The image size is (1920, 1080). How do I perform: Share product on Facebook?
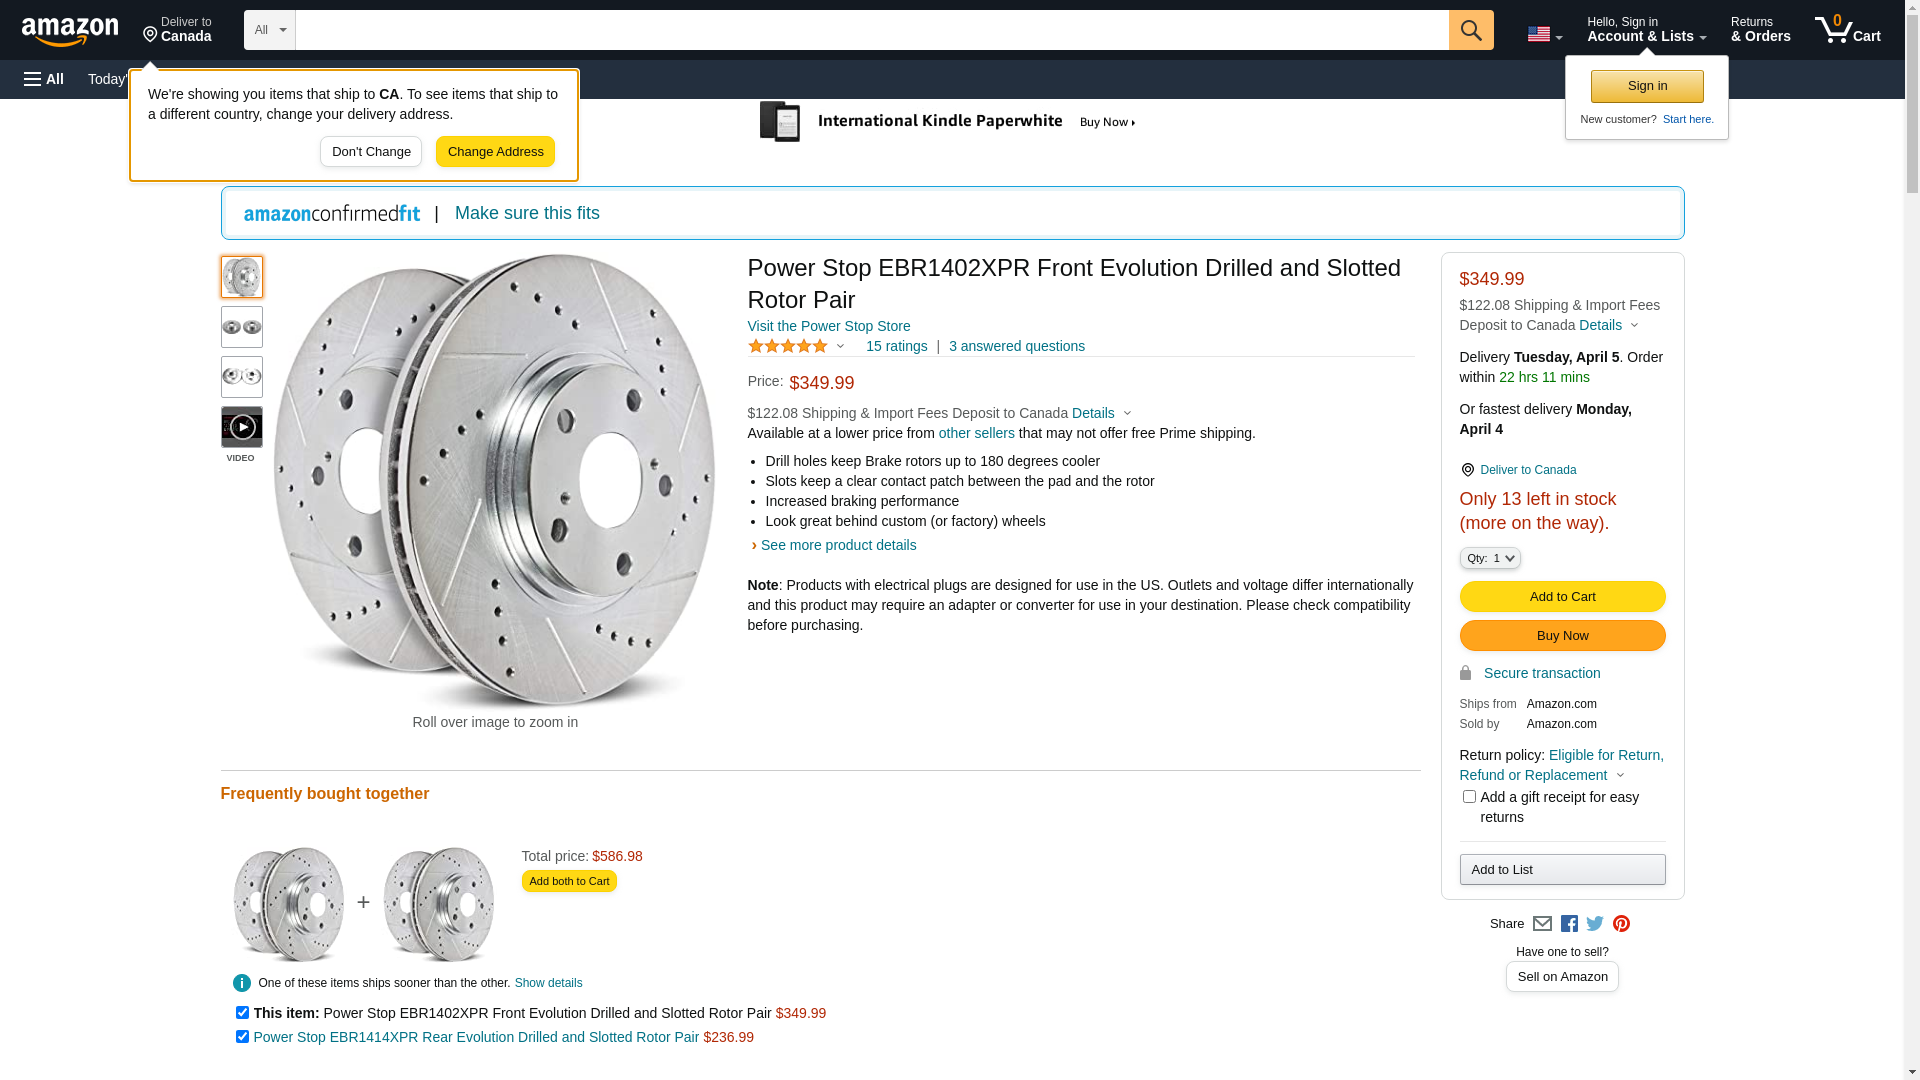[x=1569, y=924]
